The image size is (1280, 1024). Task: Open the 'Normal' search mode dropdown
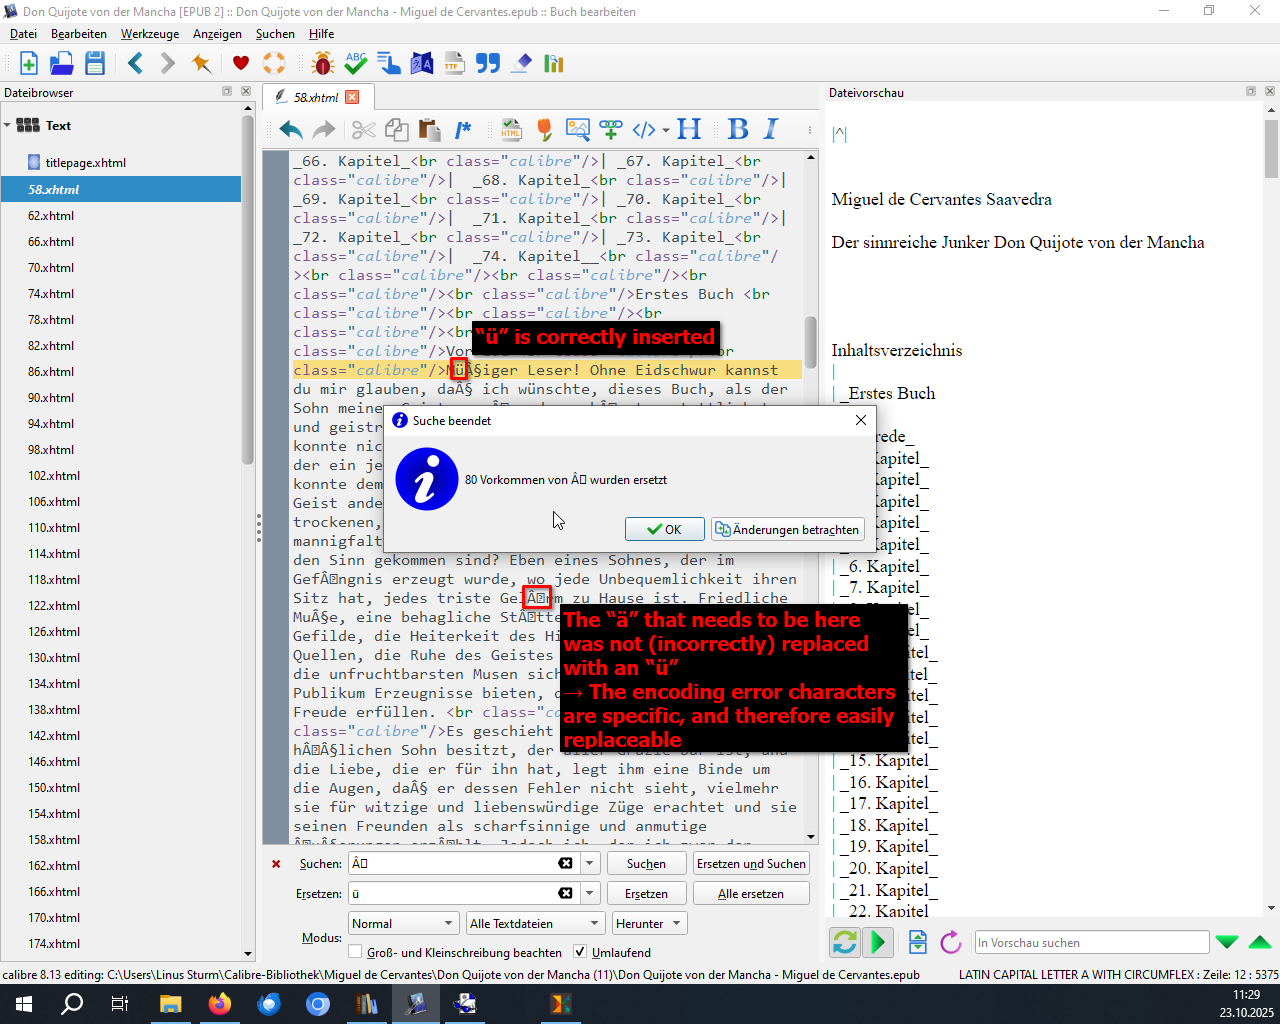(404, 924)
